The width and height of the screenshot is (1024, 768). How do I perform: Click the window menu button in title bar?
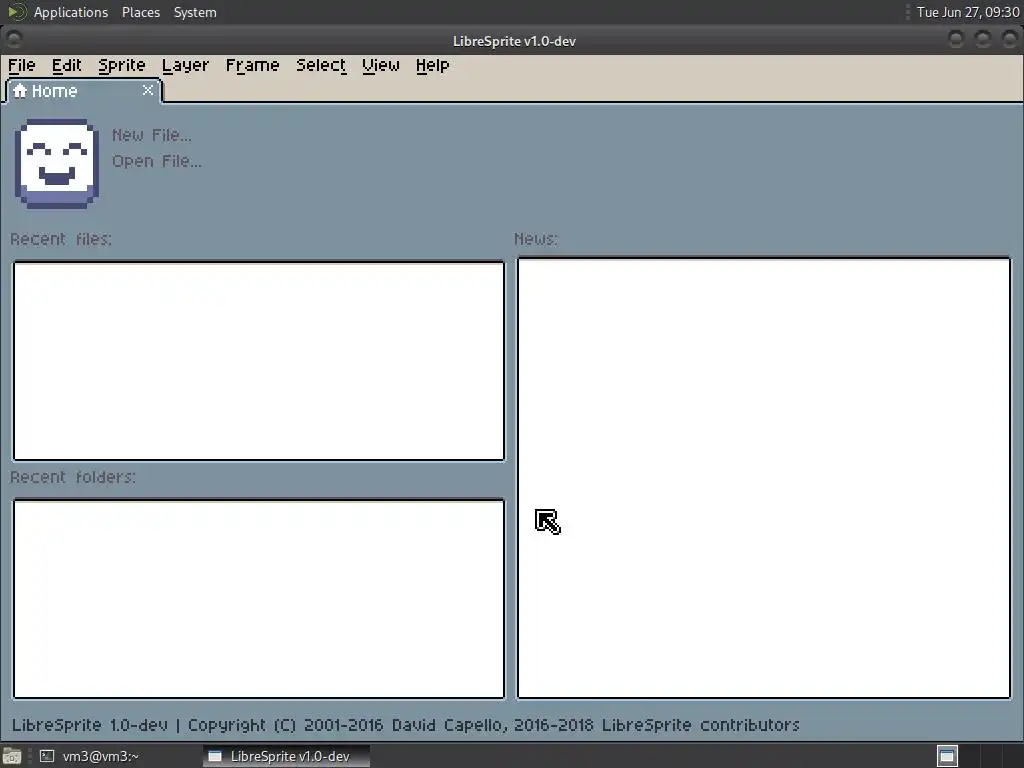(14, 40)
